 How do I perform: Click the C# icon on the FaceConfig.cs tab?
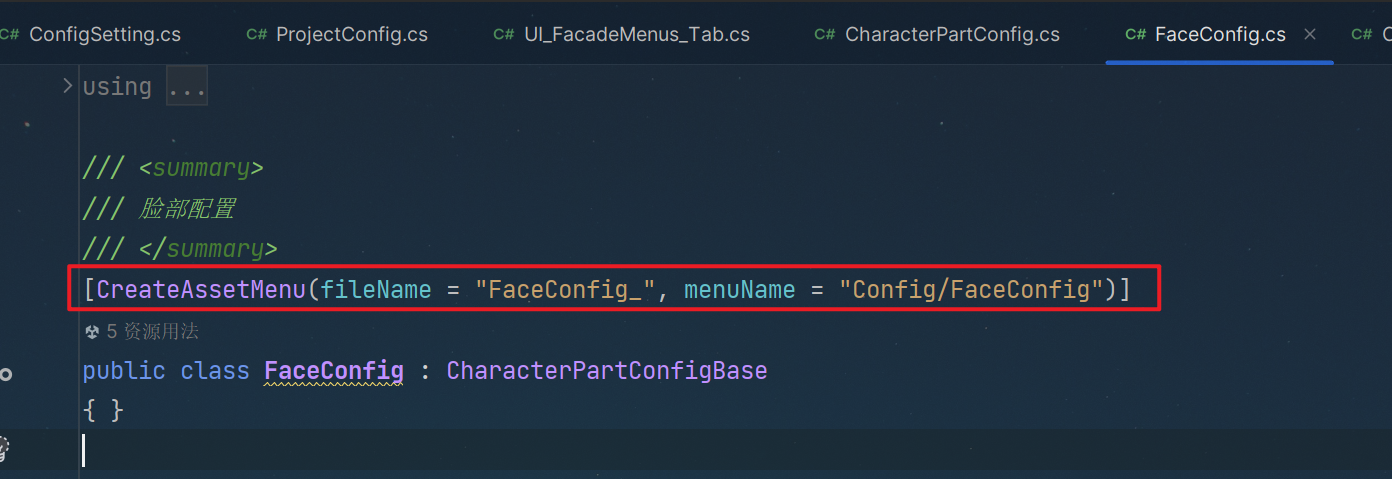[x=1135, y=34]
